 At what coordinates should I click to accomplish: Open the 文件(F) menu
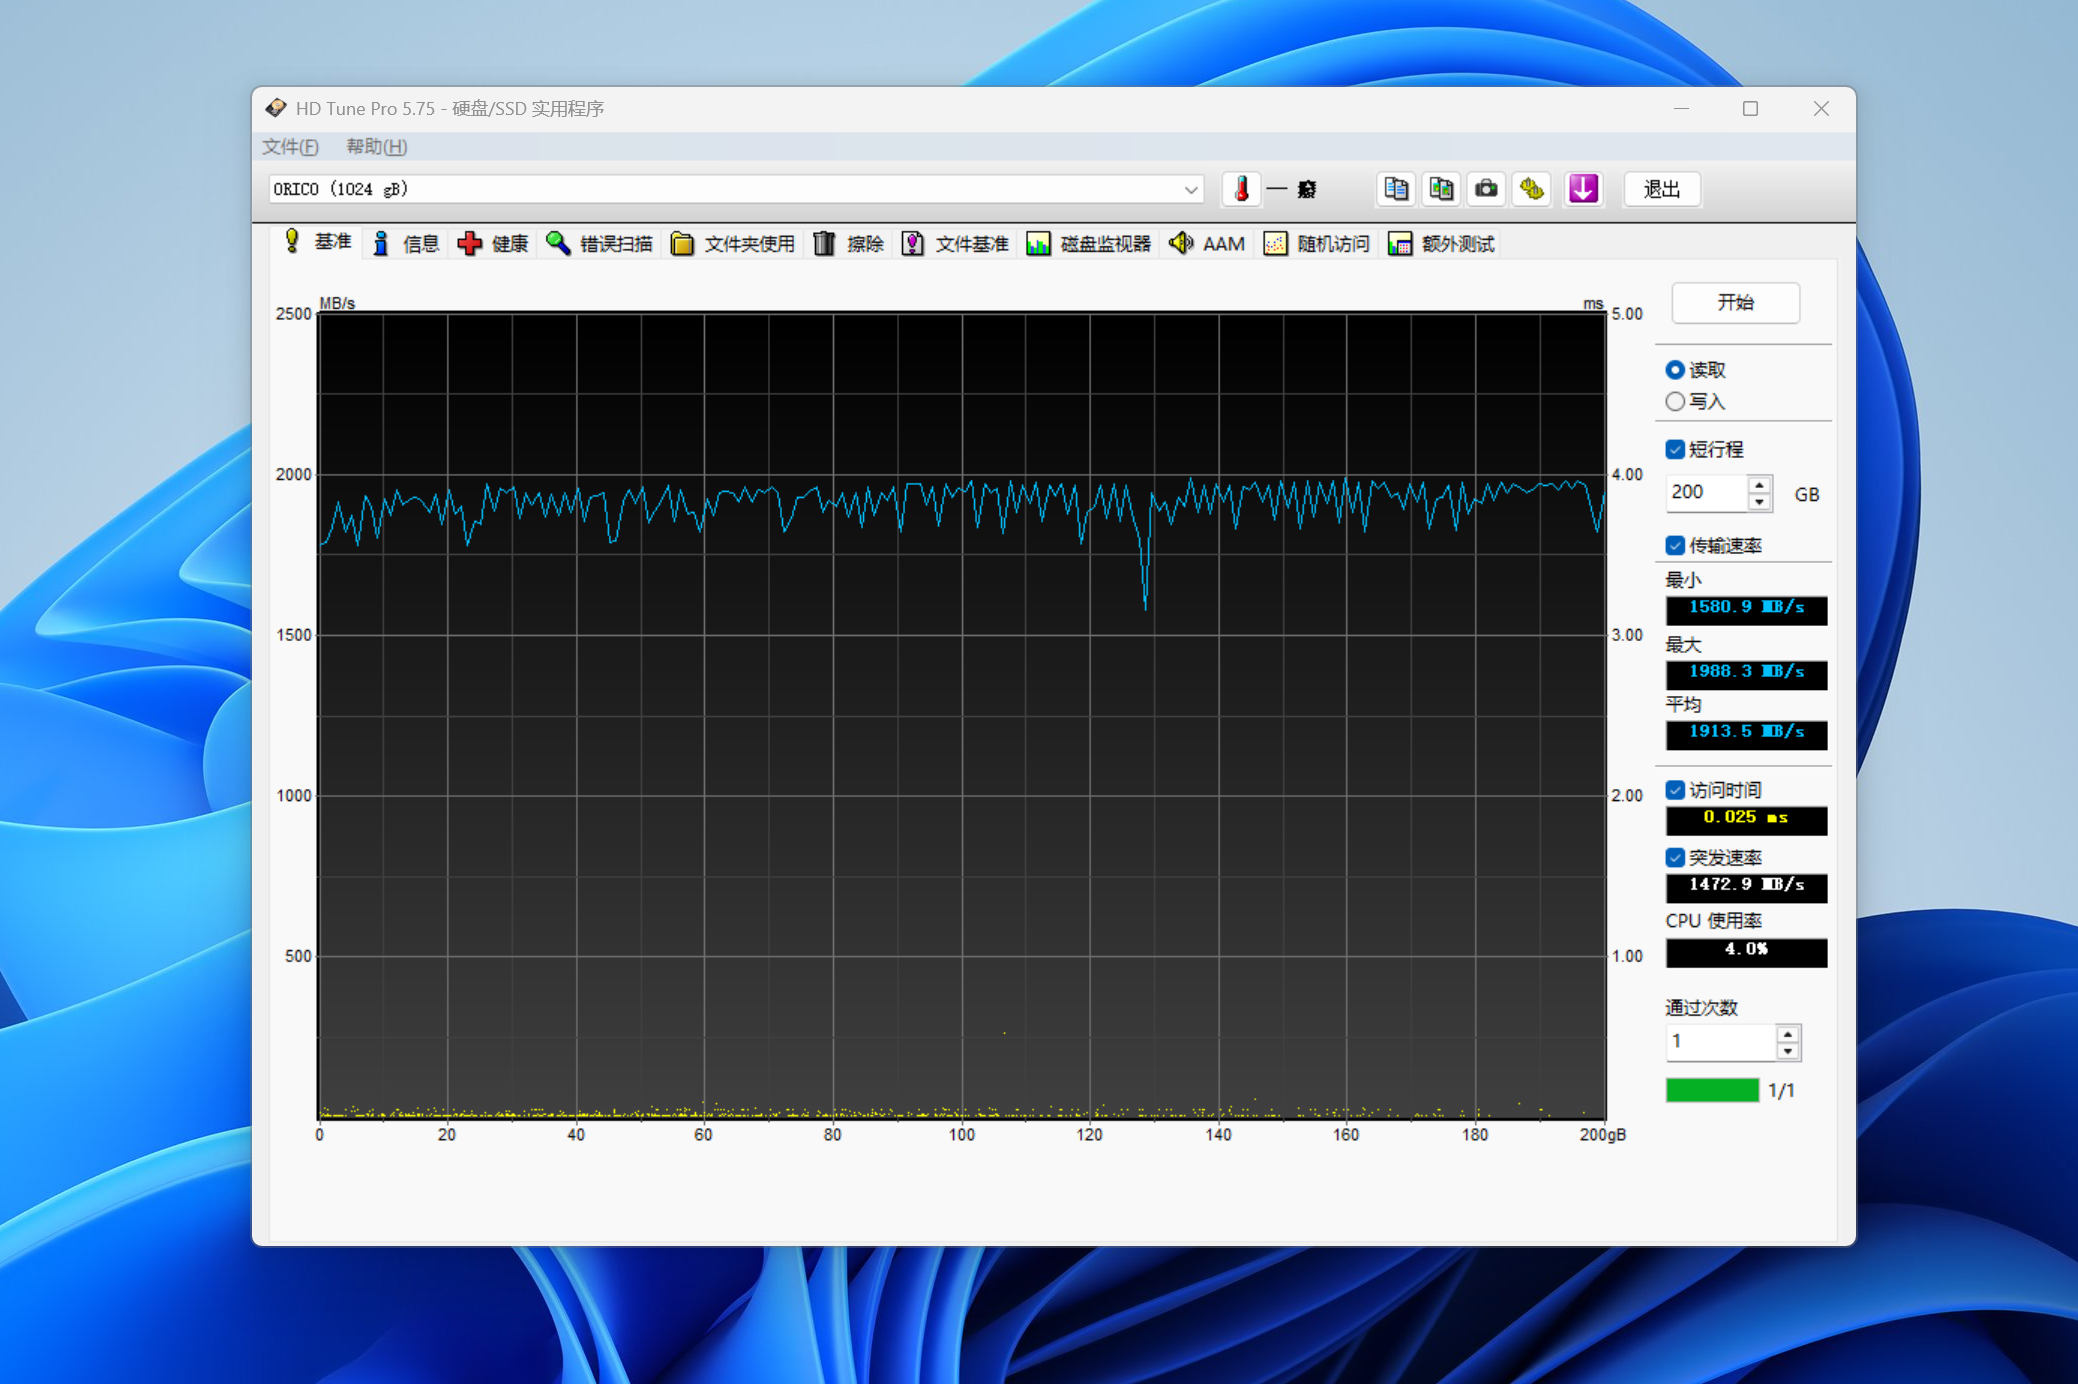[x=290, y=147]
